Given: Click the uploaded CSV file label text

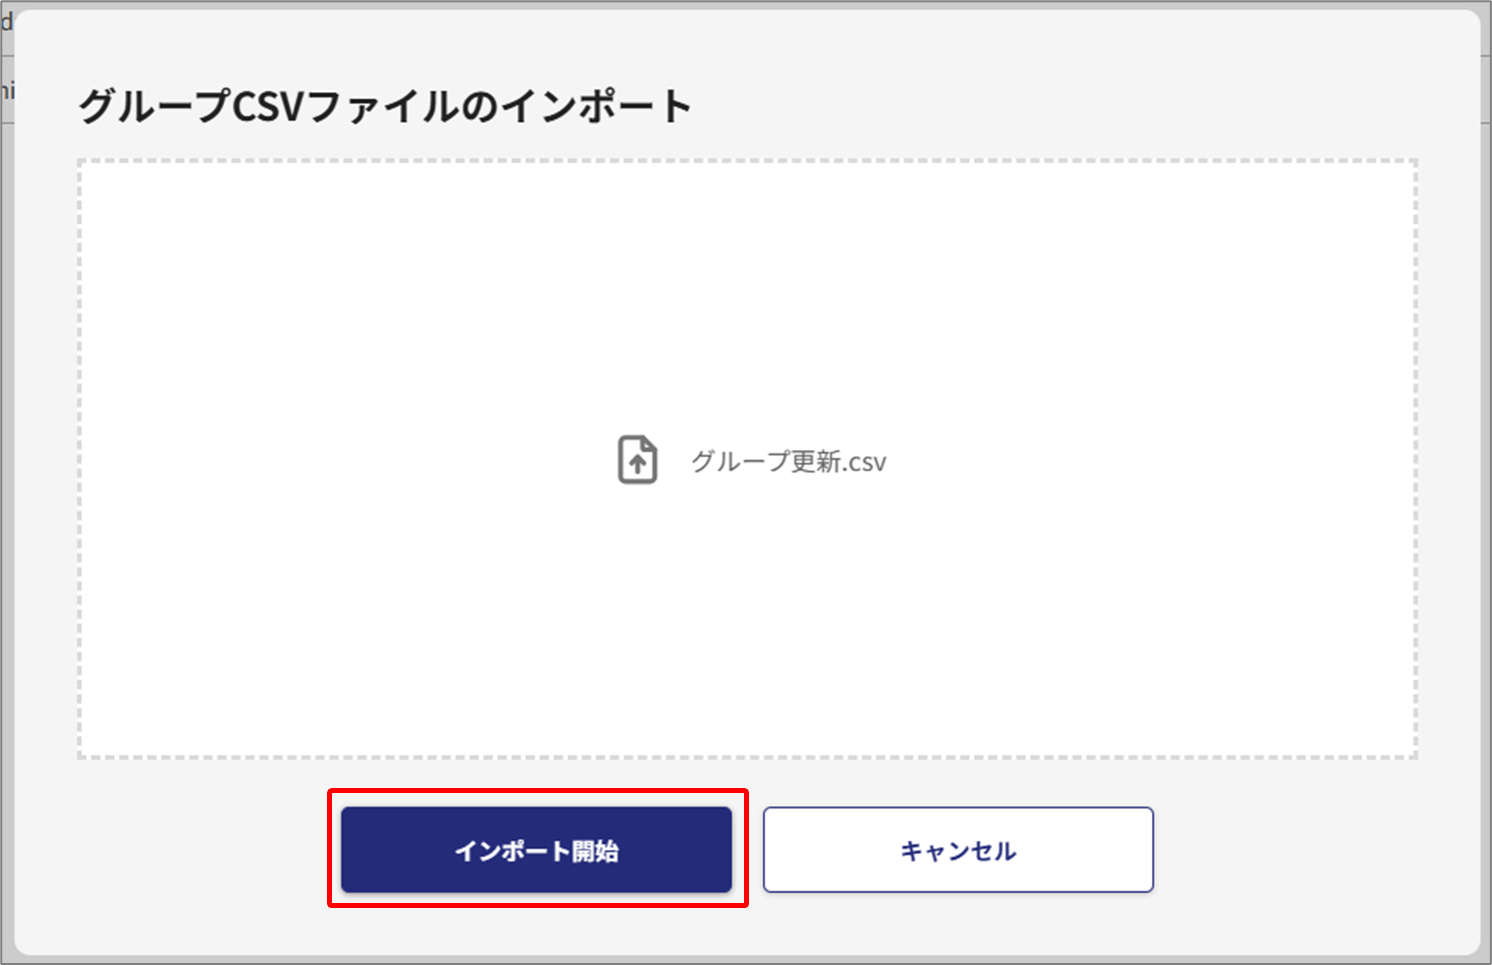Looking at the screenshot, I should (x=789, y=461).
